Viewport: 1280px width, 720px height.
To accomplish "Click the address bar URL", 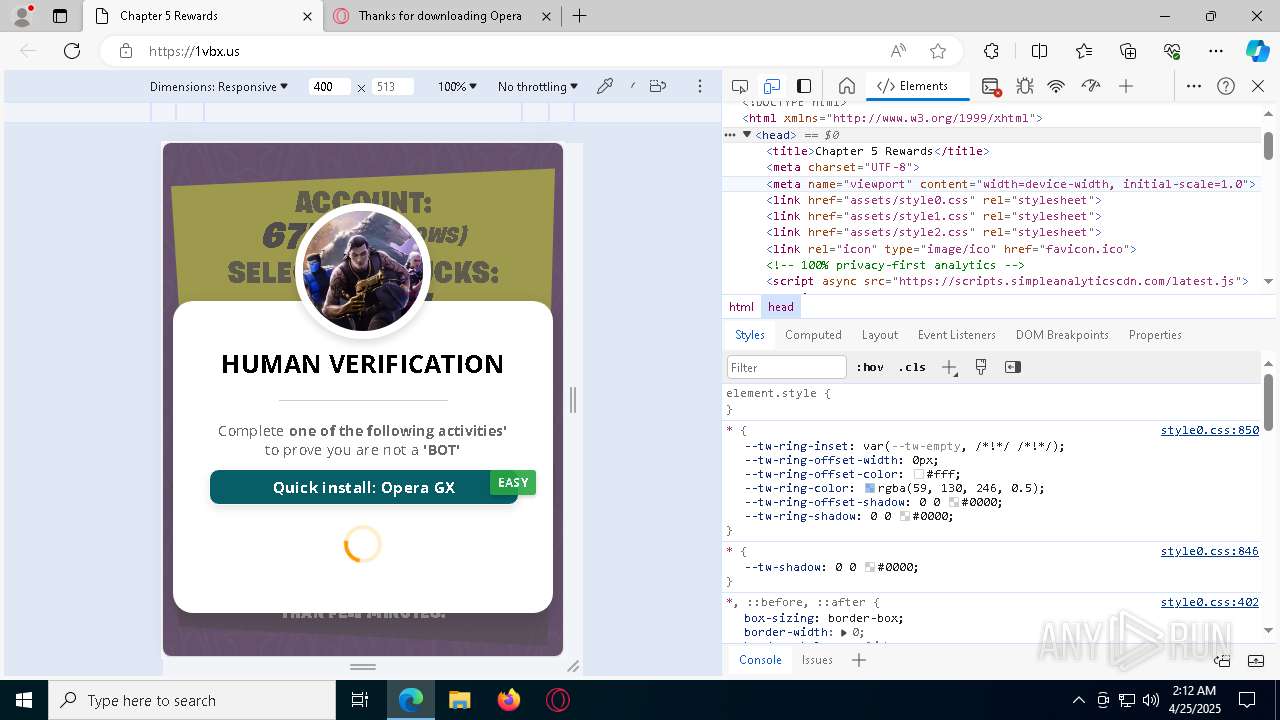I will (195, 51).
